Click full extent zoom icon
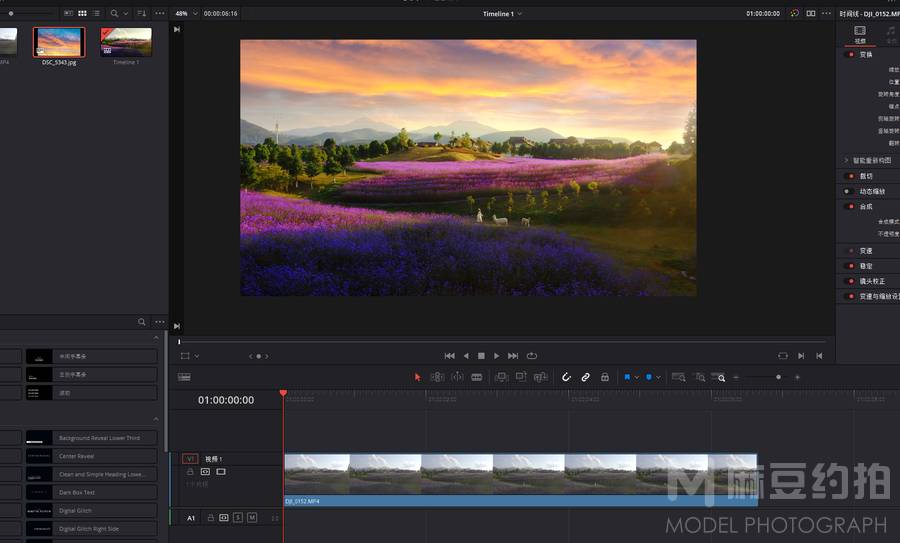 (x=678, y=377)
